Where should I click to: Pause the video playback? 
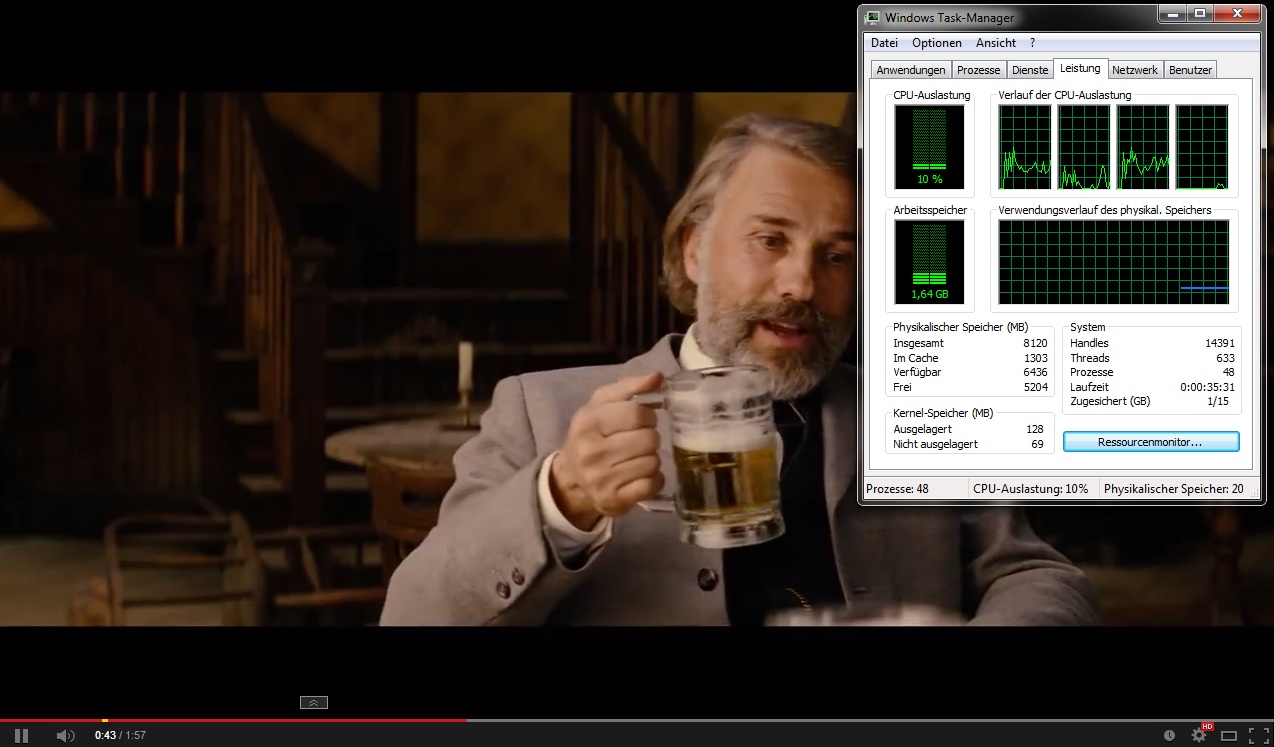click(21, 735)
